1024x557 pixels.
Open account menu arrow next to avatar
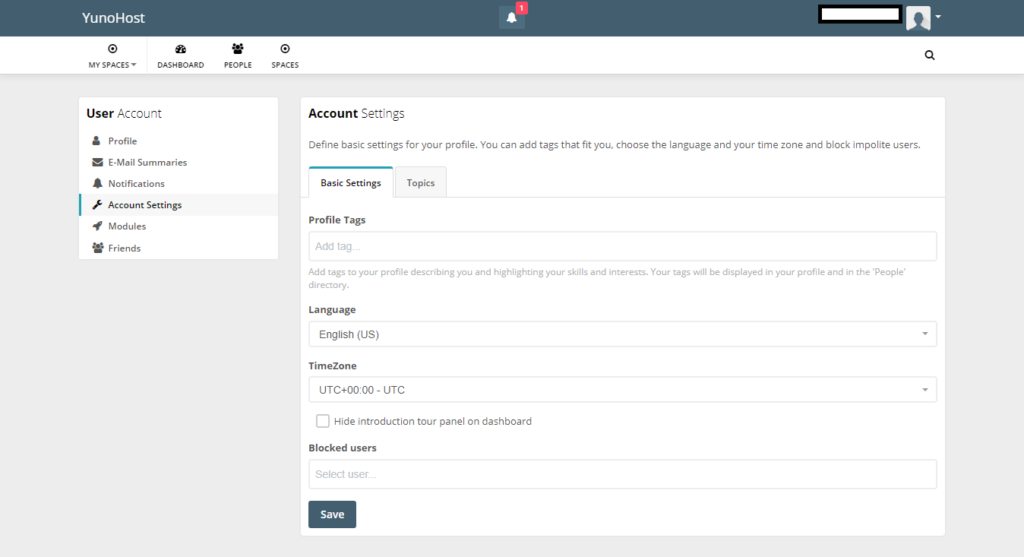(938, 17)
